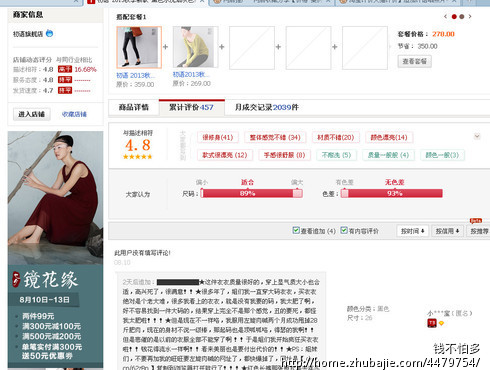
Task: Filter reviews by 款式很漂亮 (12) tag
Action: [225, 155]
